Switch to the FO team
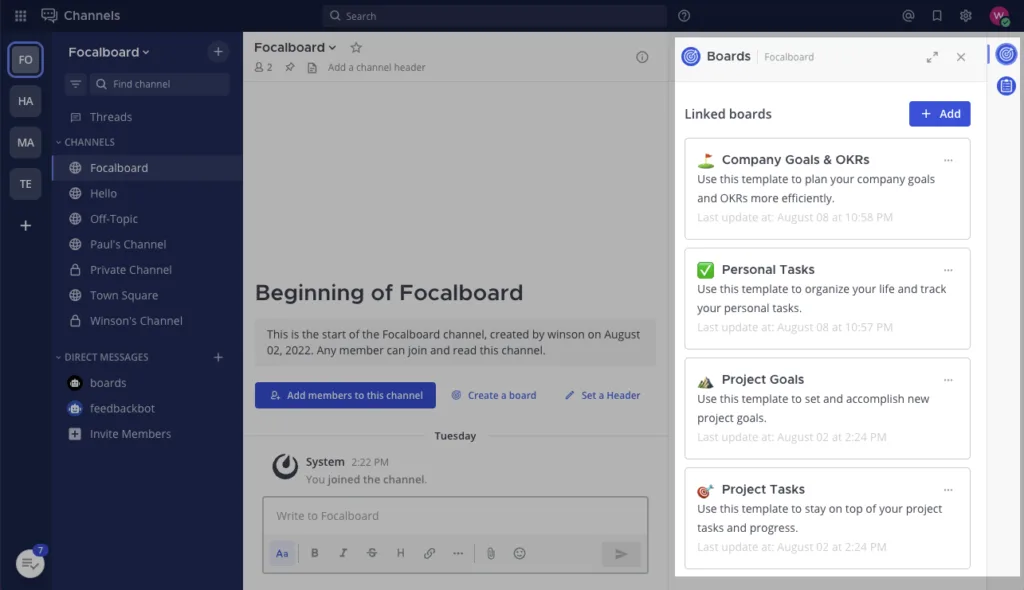 [x=25, y=59]
